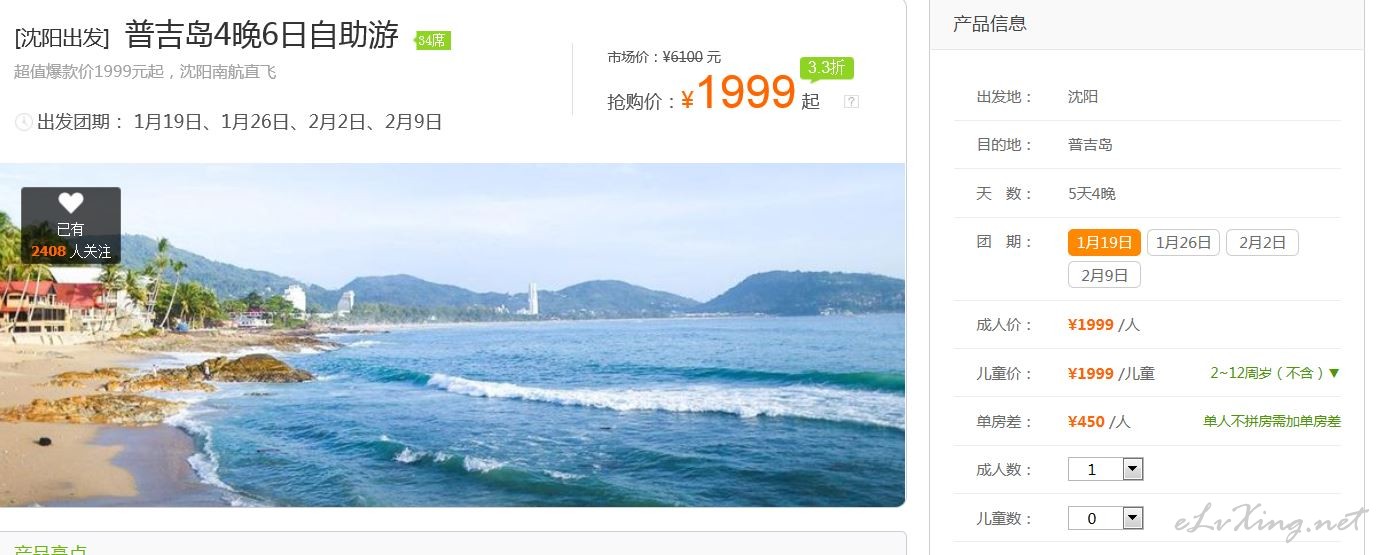Screen dimensions: 1379x555
Task: Click the 单人不拼房需加单房差 green note
Action: click(1271, 421)
